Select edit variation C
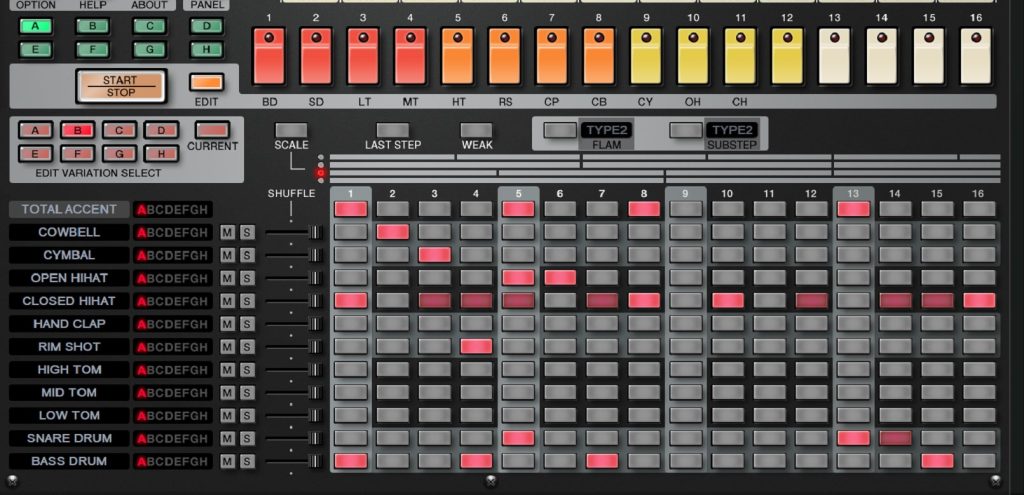 click(x=119, y=130)
